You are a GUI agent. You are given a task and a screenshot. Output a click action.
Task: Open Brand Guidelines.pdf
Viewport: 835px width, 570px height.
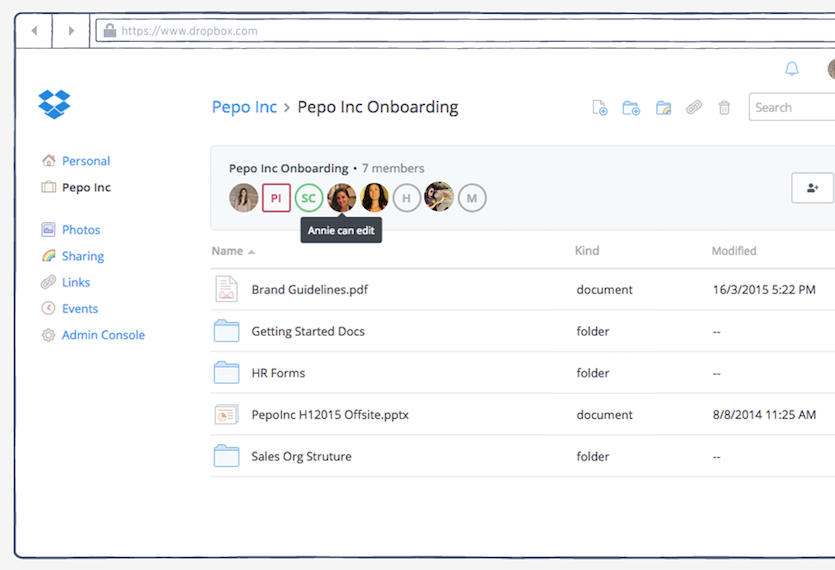309,290
